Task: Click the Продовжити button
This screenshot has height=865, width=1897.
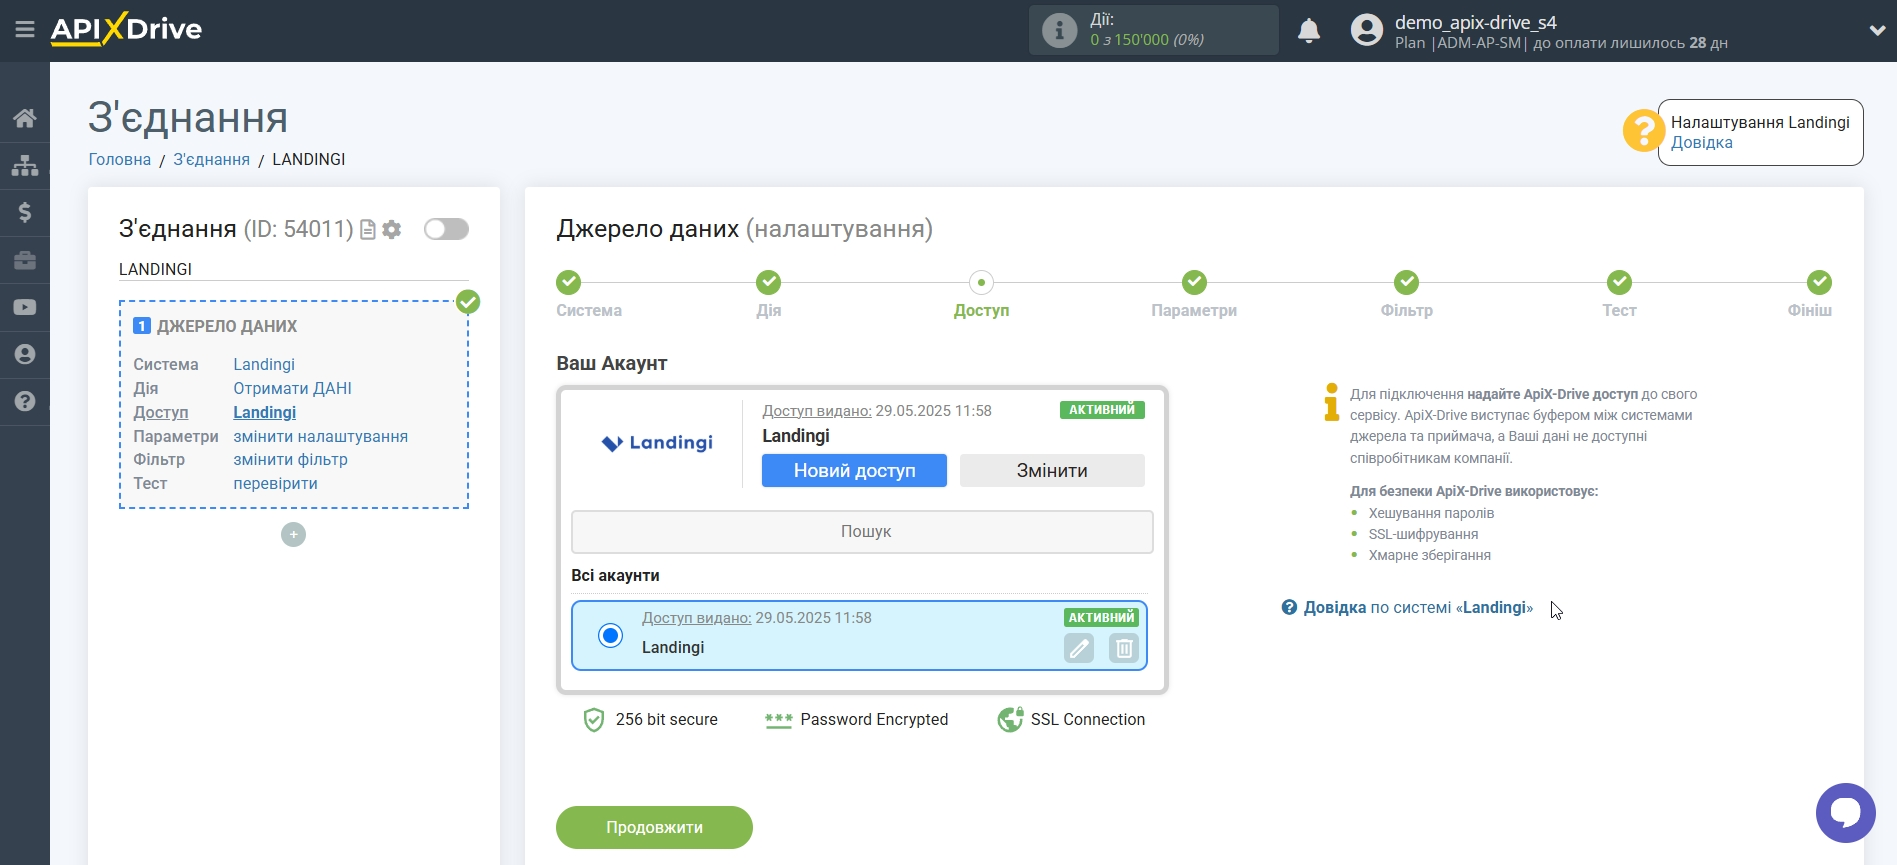Action: pyautogui.click(x=654, y=827)
